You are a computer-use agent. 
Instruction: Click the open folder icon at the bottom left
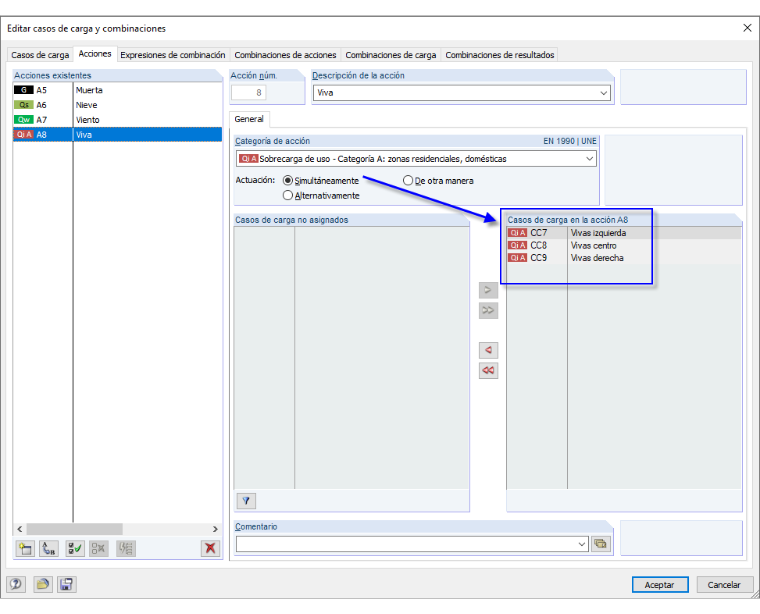[x=43, y=584]
